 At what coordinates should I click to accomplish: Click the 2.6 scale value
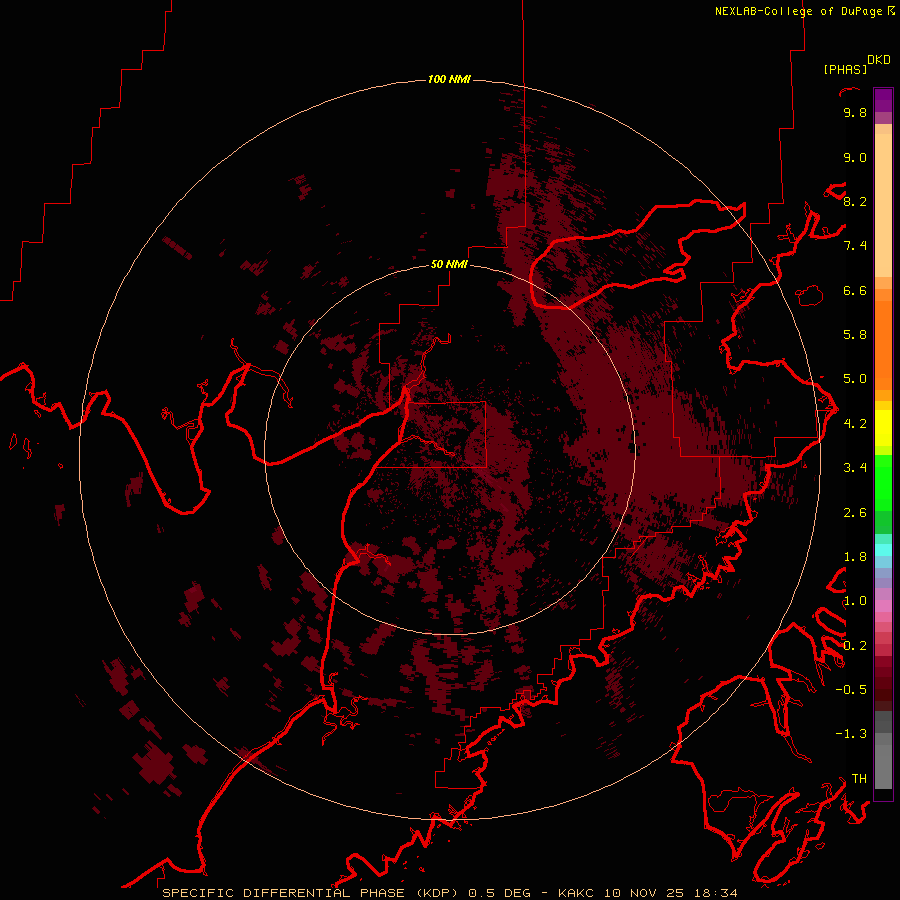coord(855,513)
